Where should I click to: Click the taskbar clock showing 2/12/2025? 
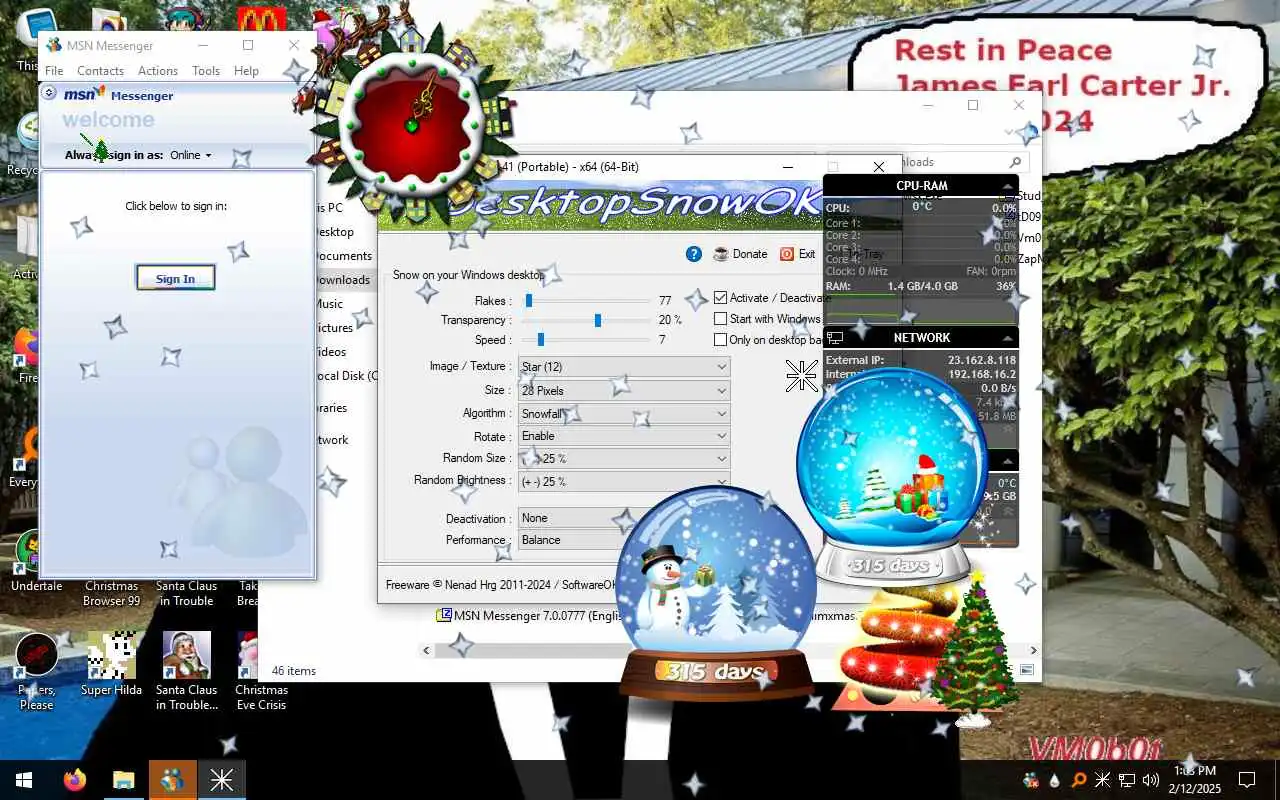(x=1196, y=780)
